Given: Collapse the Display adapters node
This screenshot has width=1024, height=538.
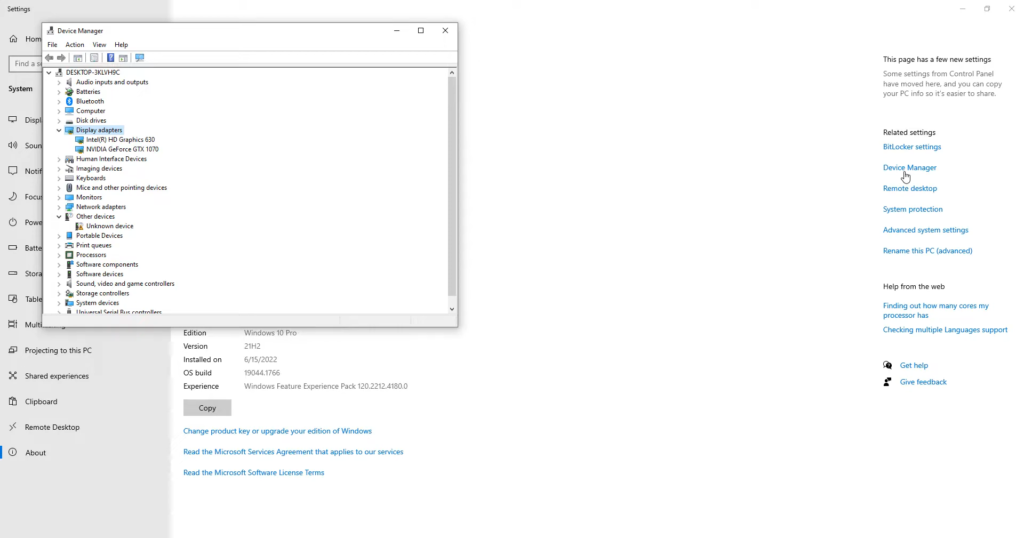Looking at the screenshot, I should 59,130.
